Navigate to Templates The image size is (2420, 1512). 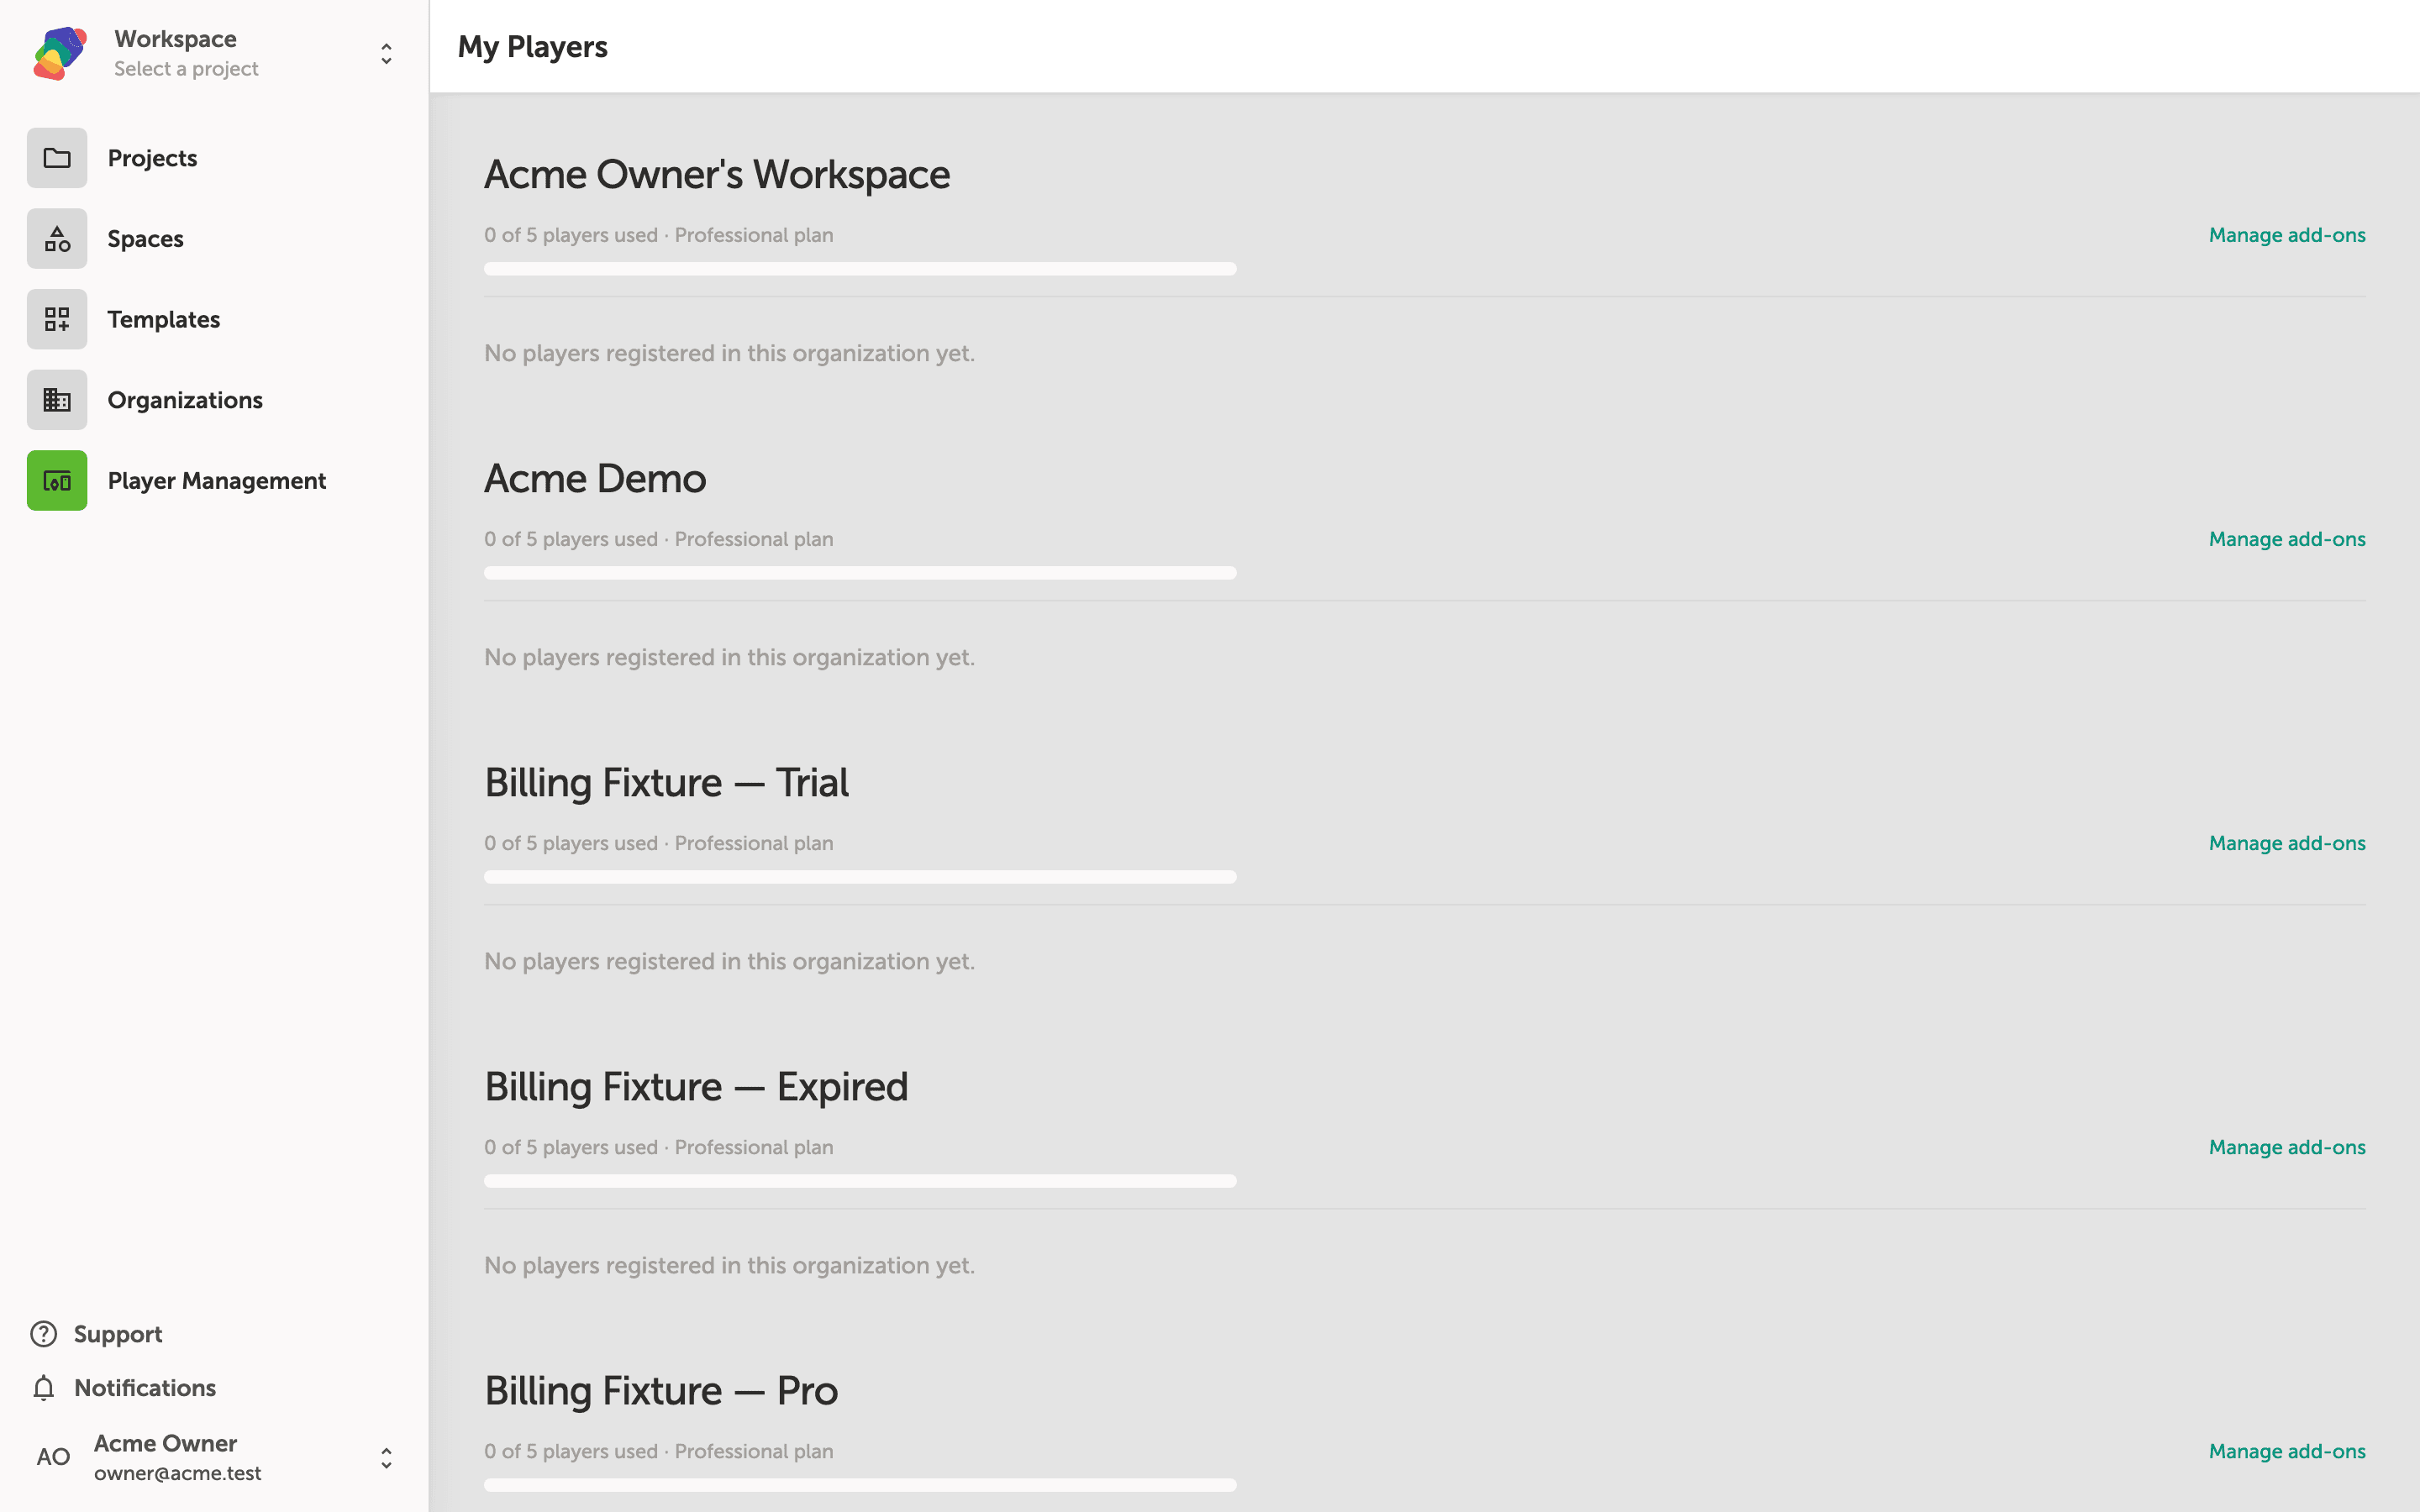point(163,319)
